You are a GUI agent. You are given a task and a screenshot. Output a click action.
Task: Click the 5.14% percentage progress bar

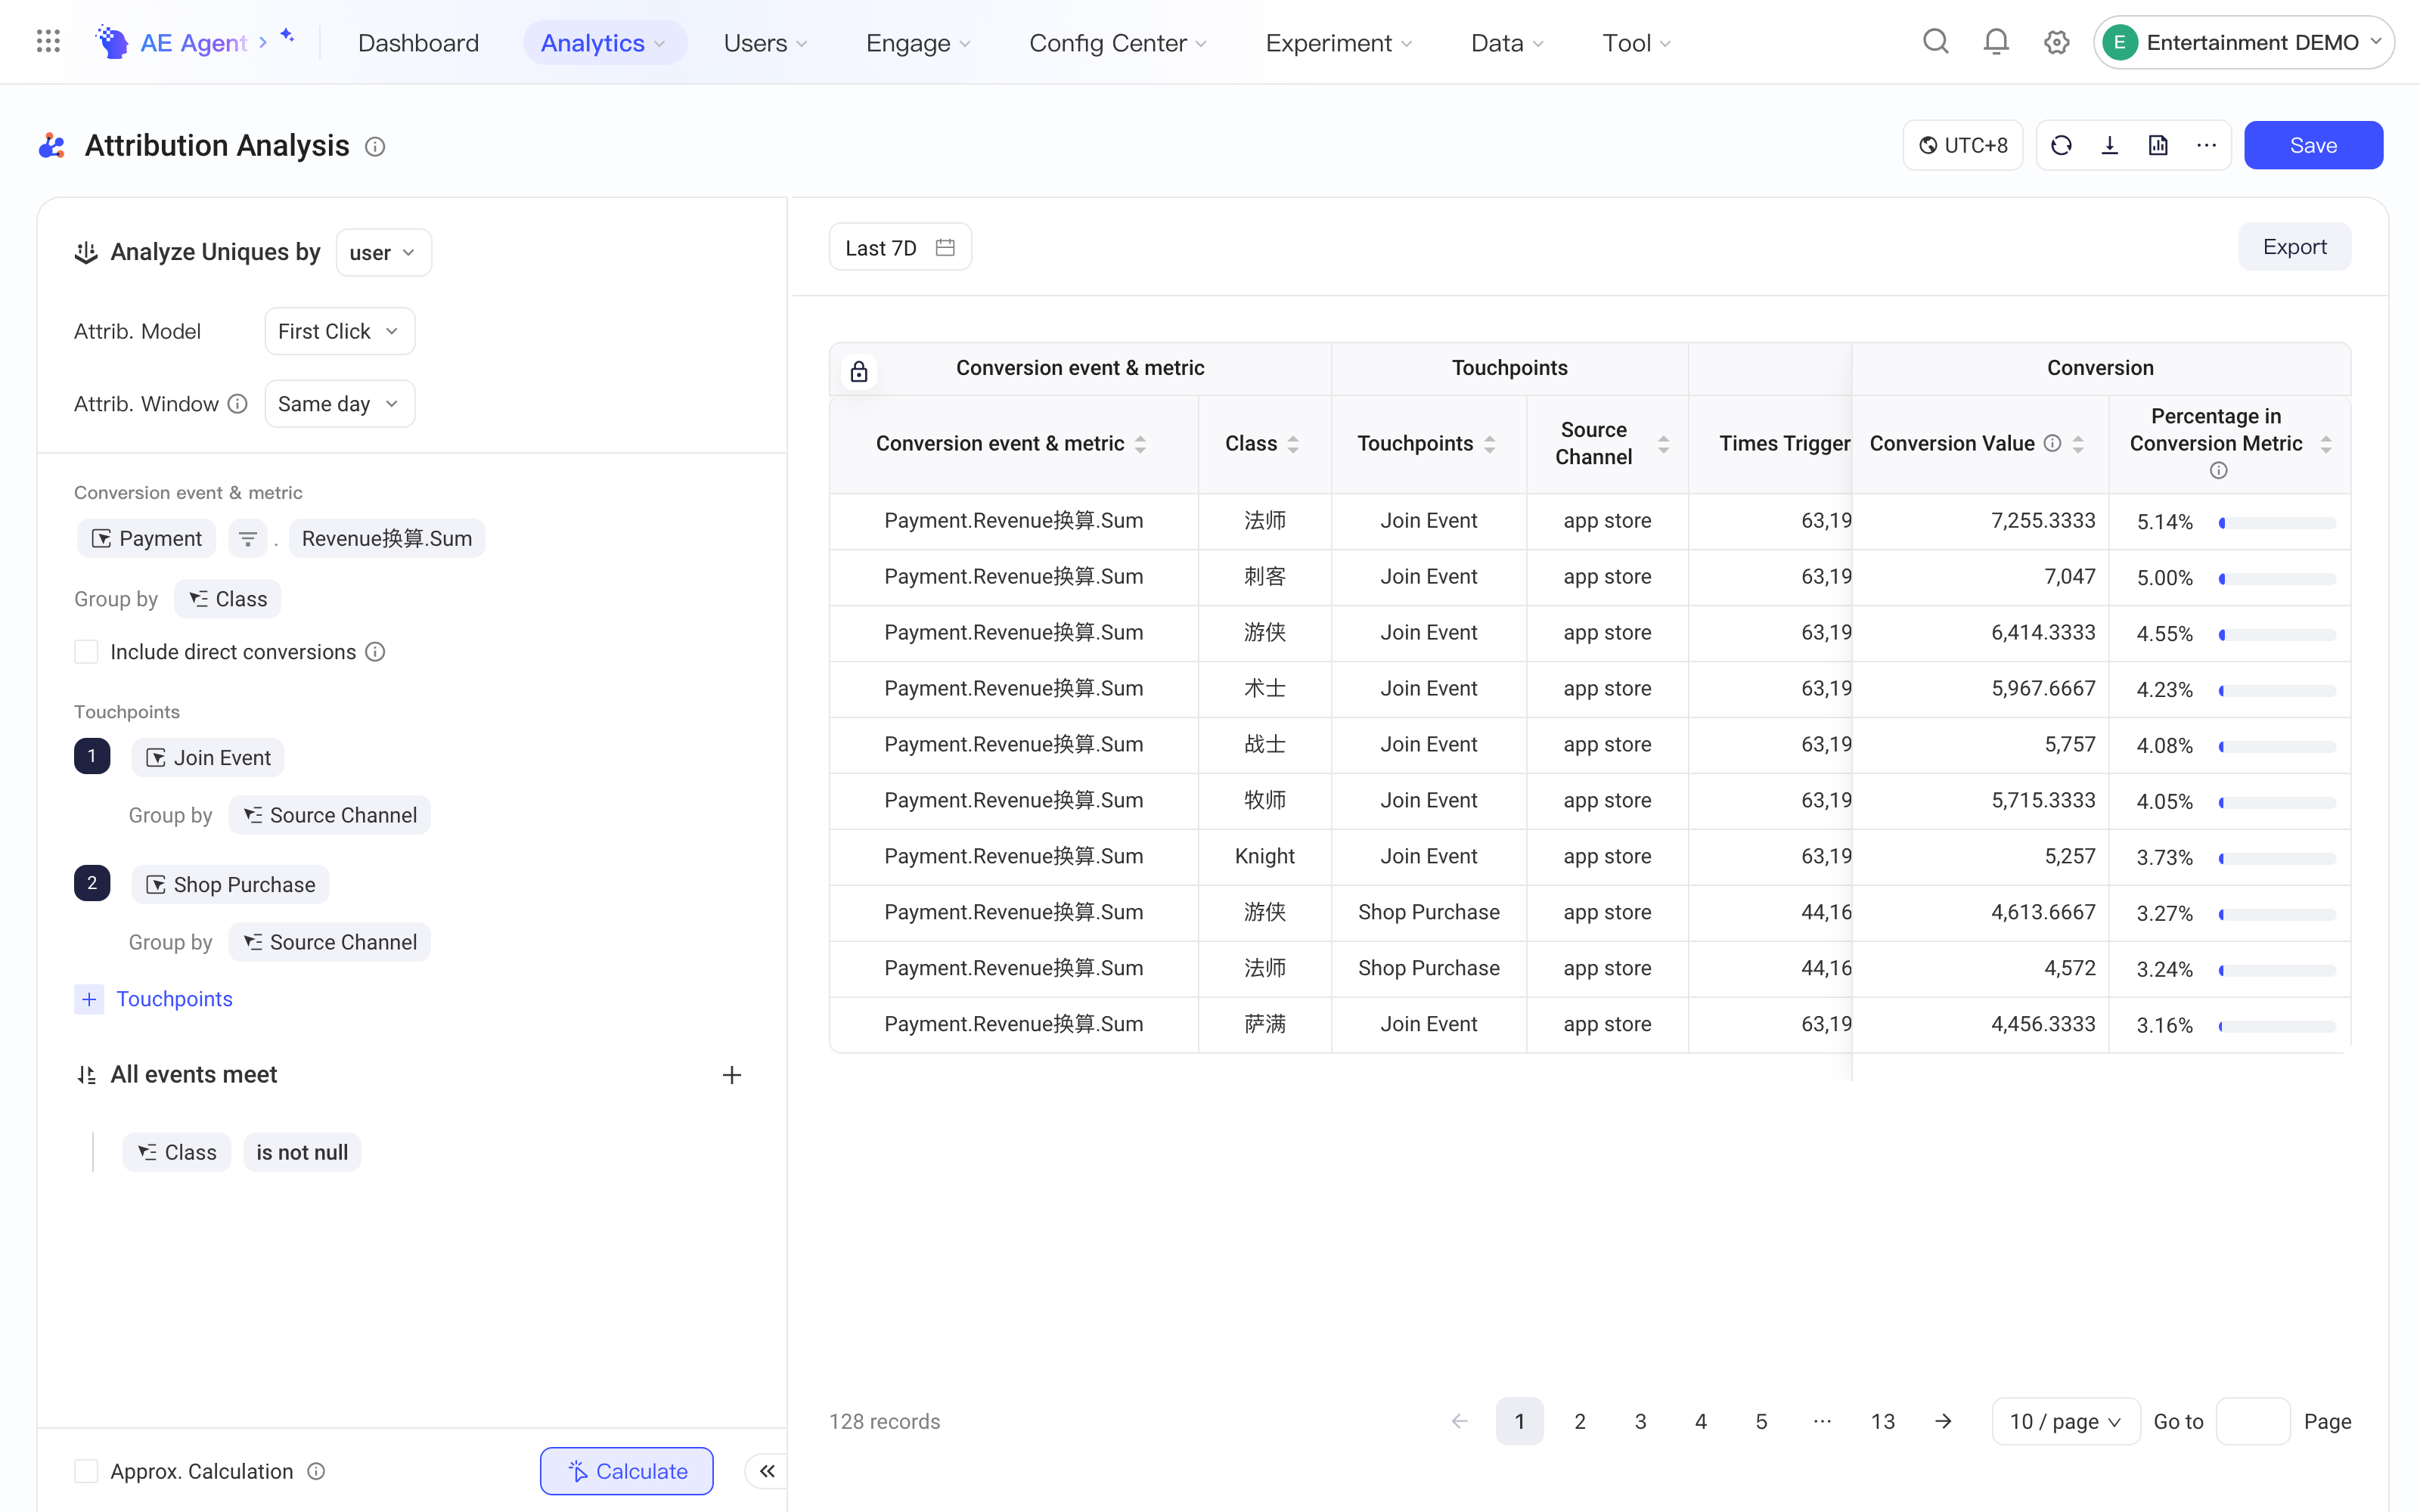pyautogui.click(x=2277, y=522)
